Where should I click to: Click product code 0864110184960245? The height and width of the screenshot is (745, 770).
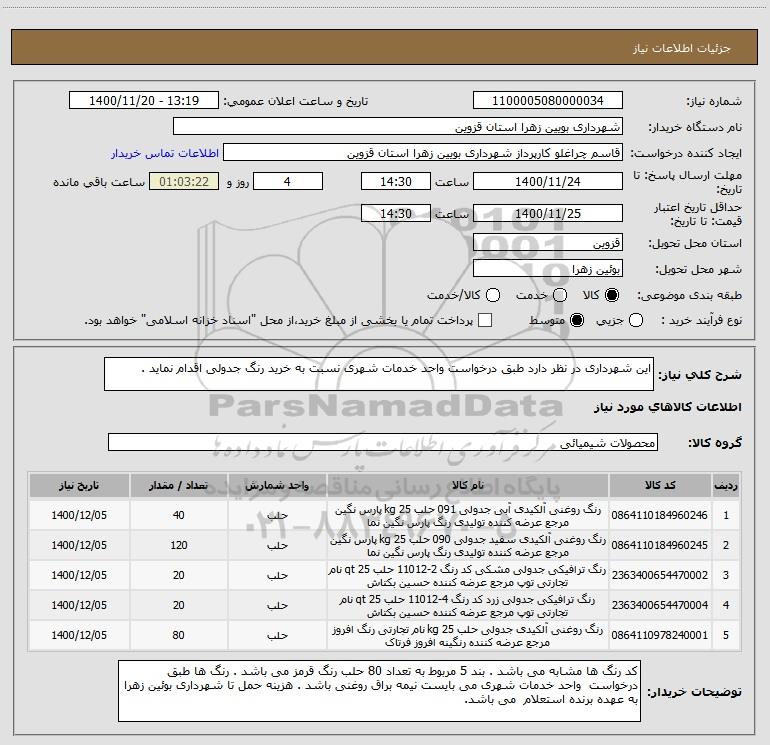660,545
